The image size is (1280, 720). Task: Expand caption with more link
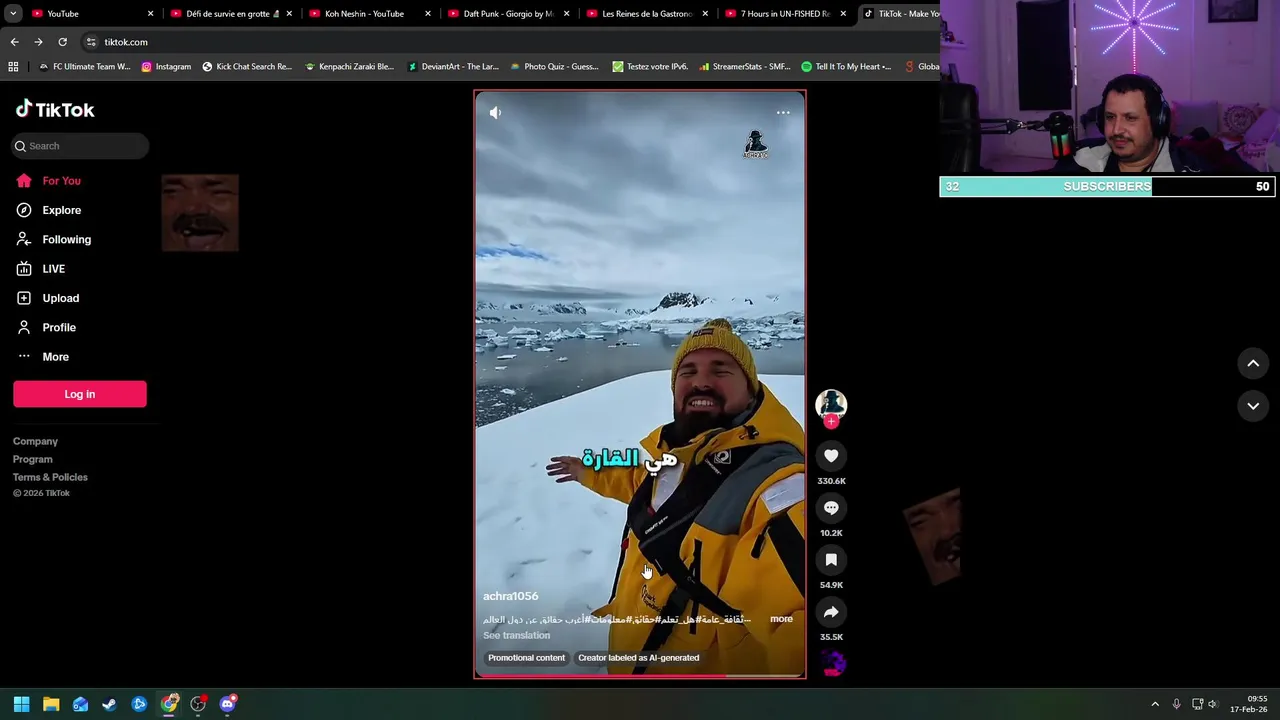(781, 619)
